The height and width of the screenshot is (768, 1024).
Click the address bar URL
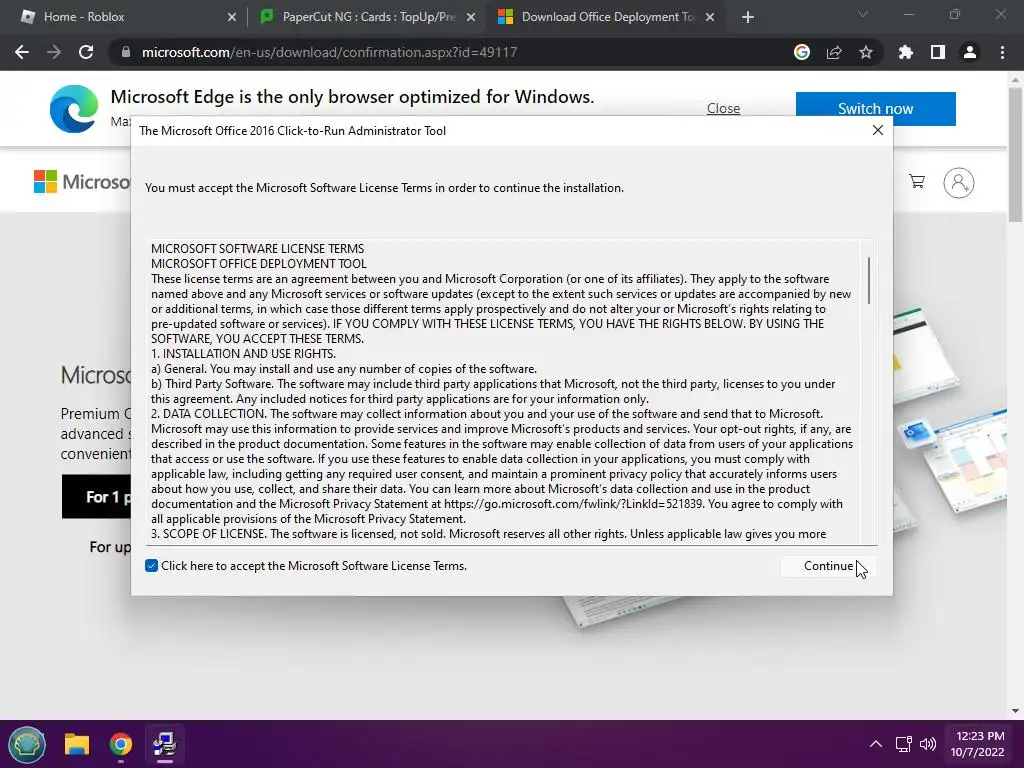point(329,52)
